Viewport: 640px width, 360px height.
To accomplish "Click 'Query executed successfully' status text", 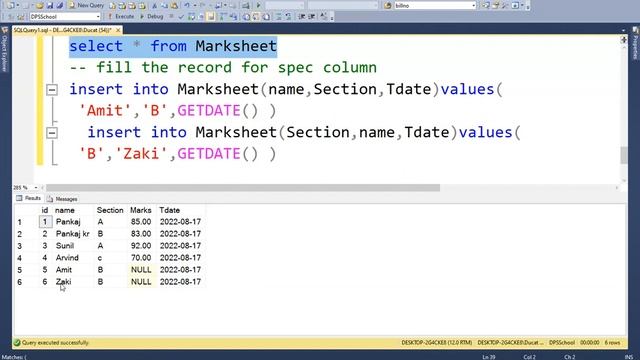I will click(x=55, y=343).
